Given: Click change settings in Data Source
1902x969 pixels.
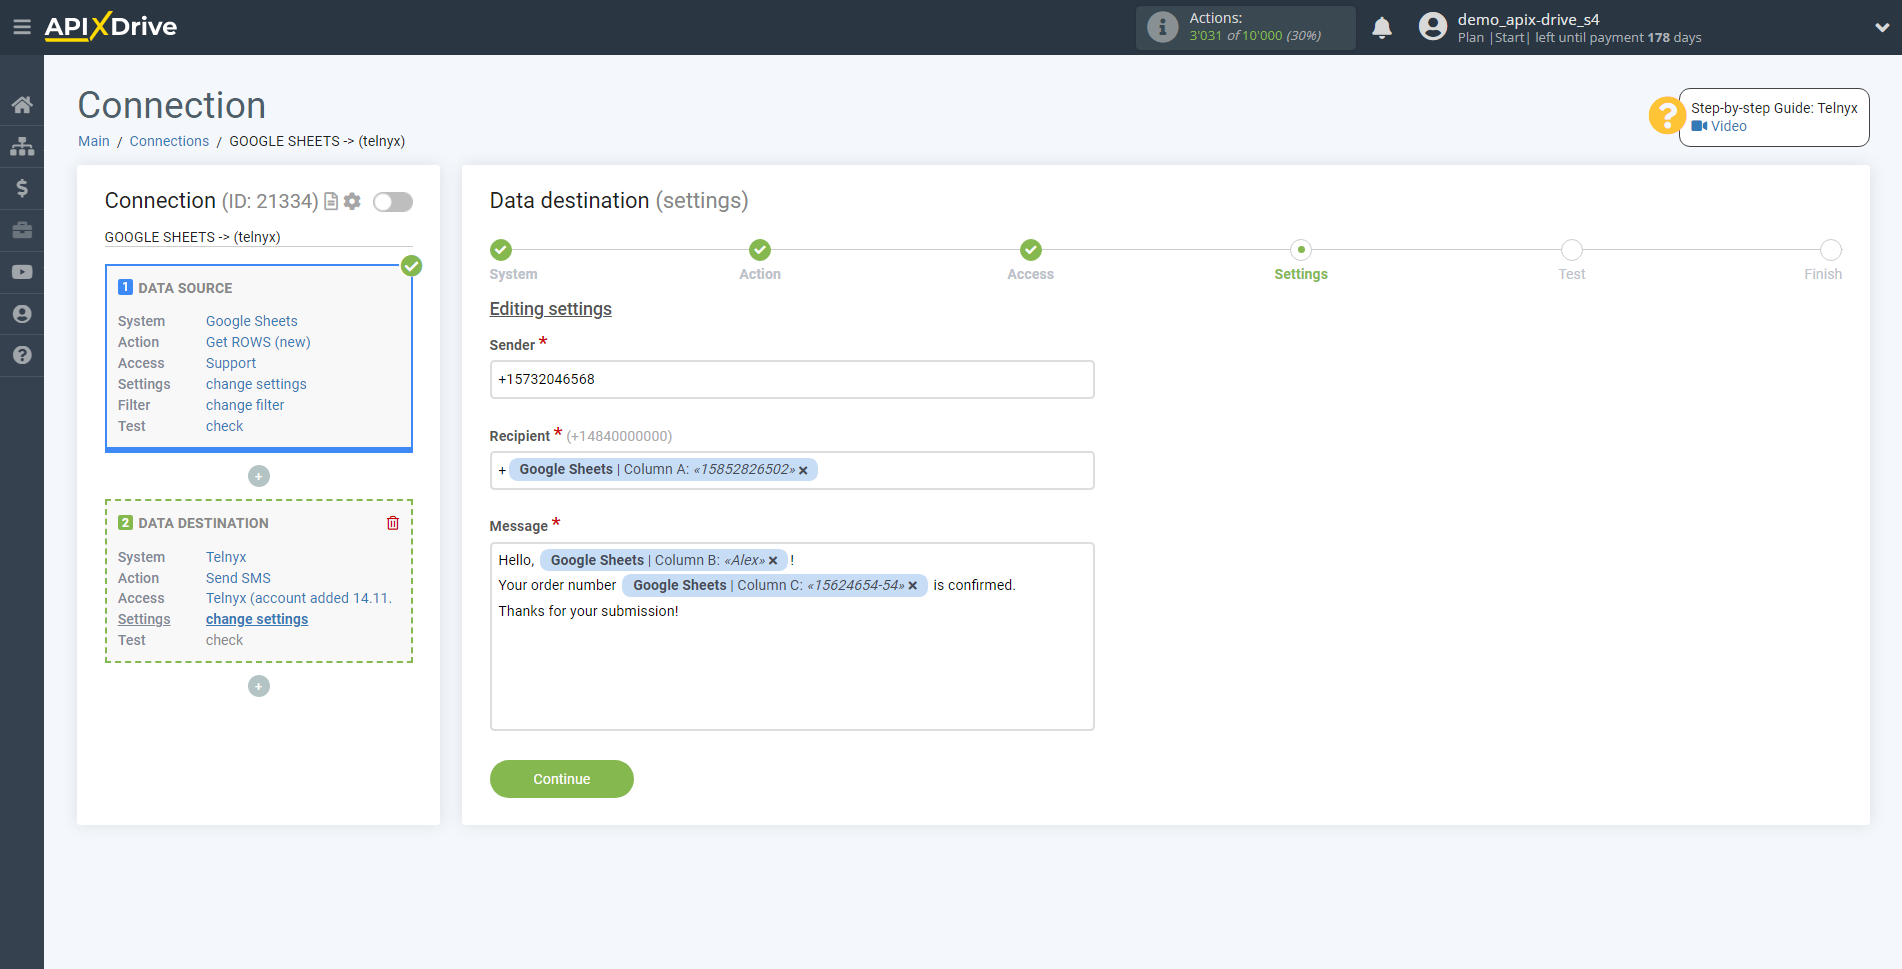Looking at the screenshot, I should [256, 384].
